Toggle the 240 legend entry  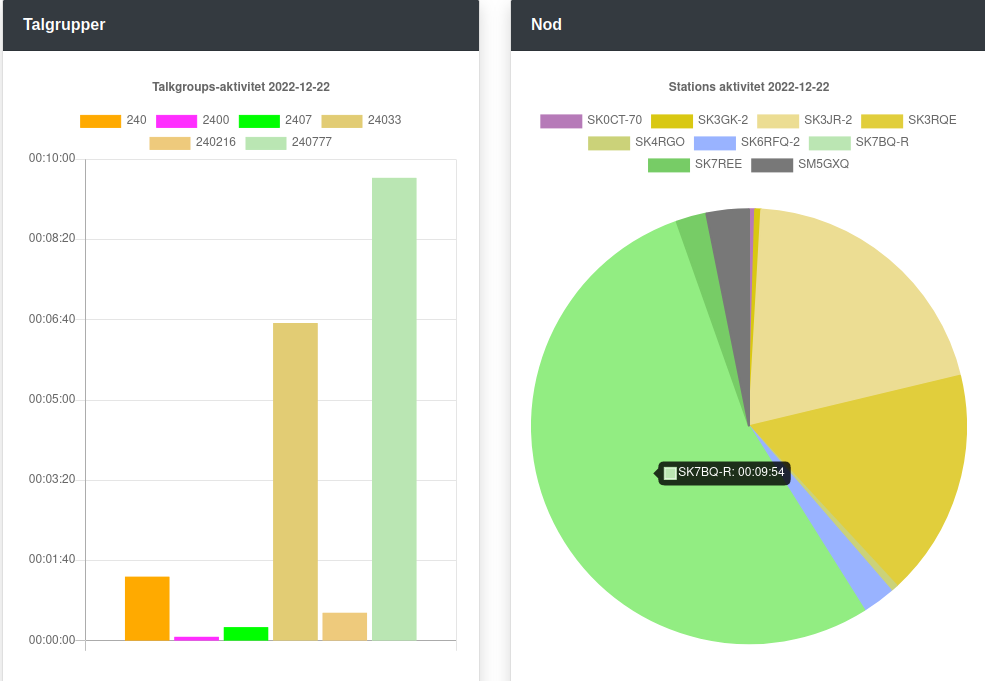pos(113,121)
